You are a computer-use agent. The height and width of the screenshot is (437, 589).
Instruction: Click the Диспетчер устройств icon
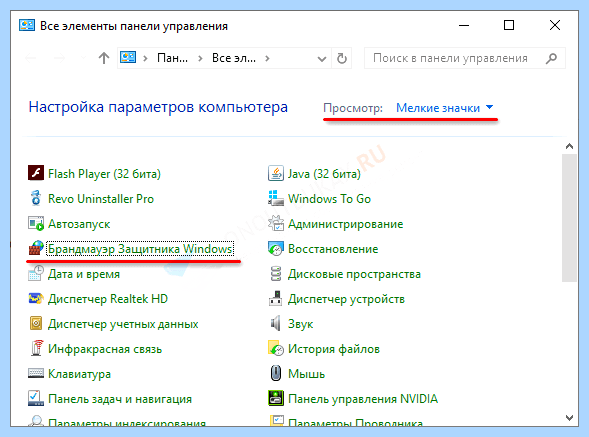pyautogui.click(x=276, y=298)
